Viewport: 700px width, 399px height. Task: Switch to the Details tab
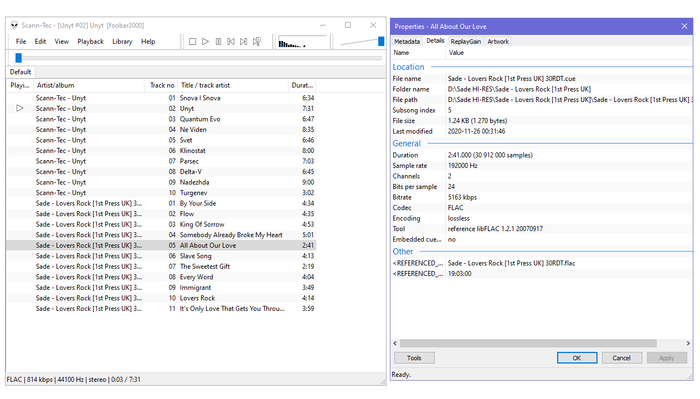[435, 41]
